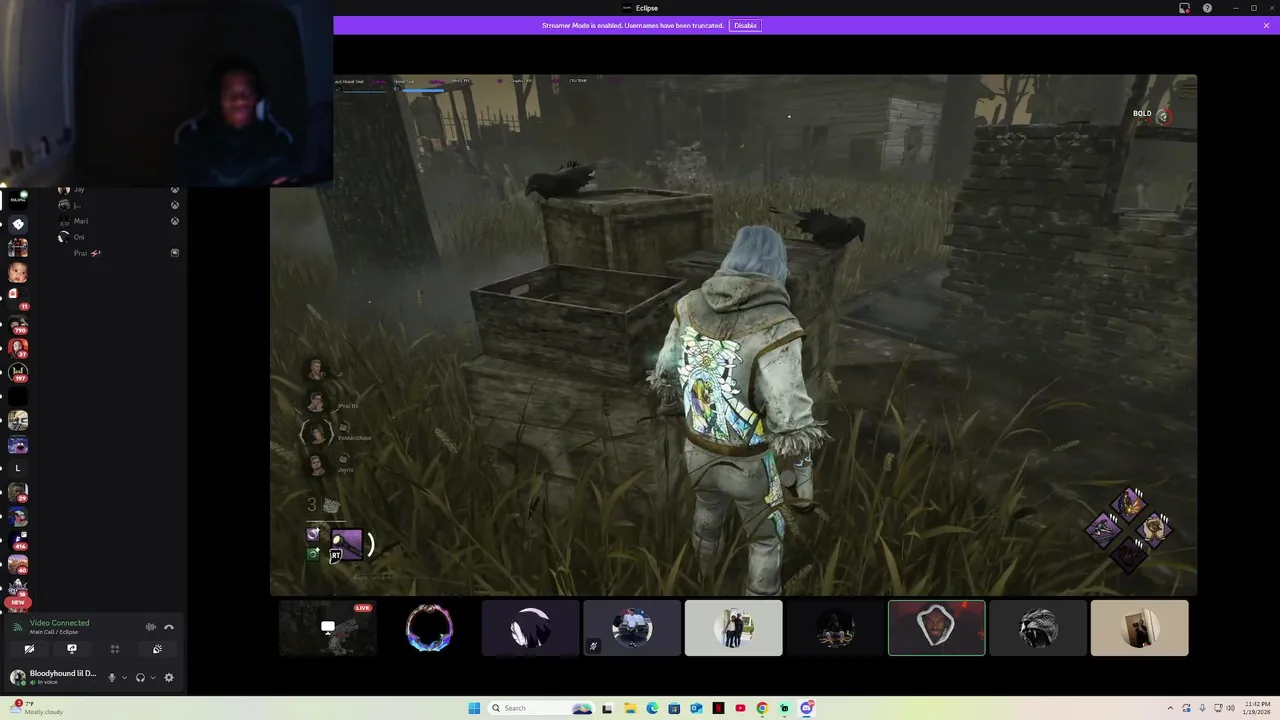
Task: Mute the microphone
Action: click(112, 678)
